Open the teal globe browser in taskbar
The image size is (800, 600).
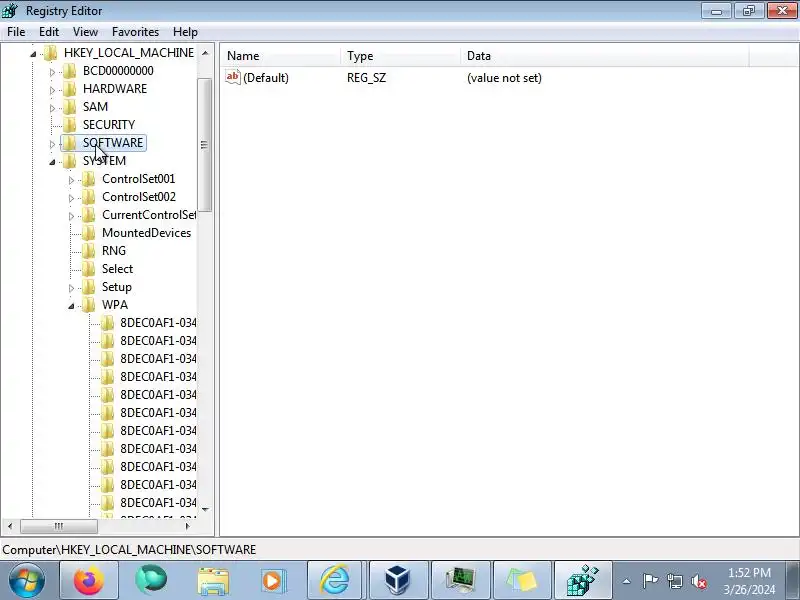click(151, 580)
